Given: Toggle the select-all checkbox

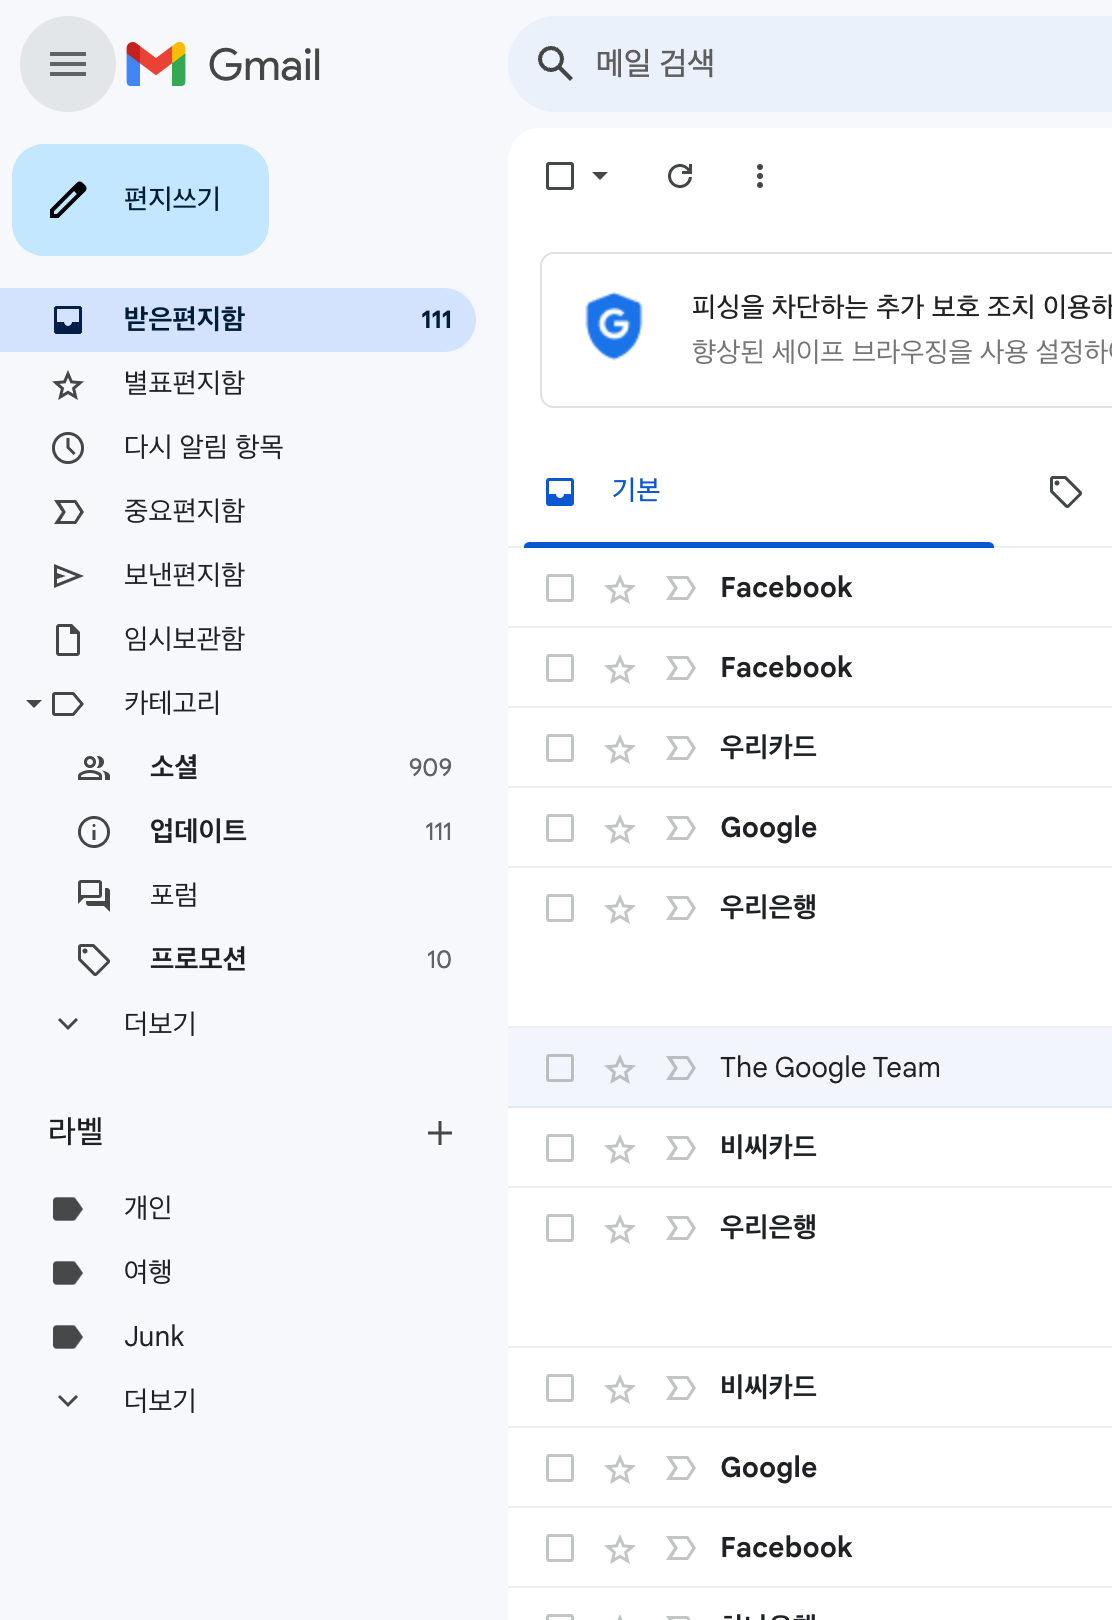Looking at the screenshot, I should coord(560,176).
